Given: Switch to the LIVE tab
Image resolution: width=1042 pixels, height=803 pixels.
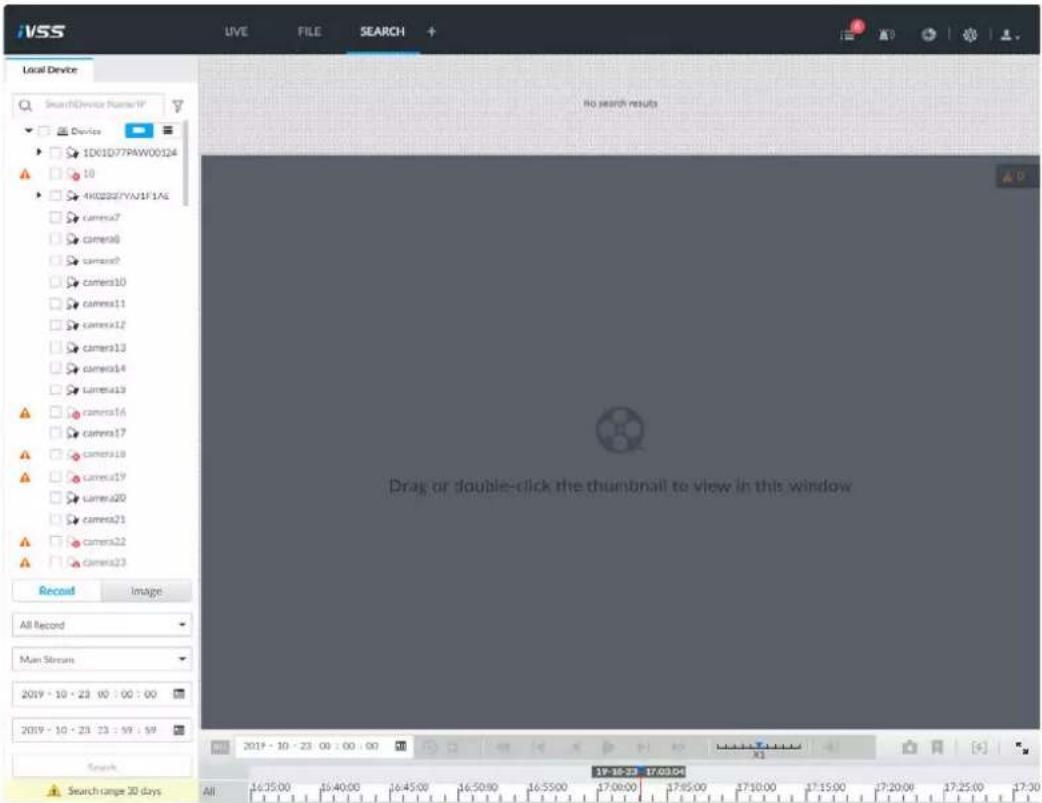Looking at the screenshot, I should [236, 31].
